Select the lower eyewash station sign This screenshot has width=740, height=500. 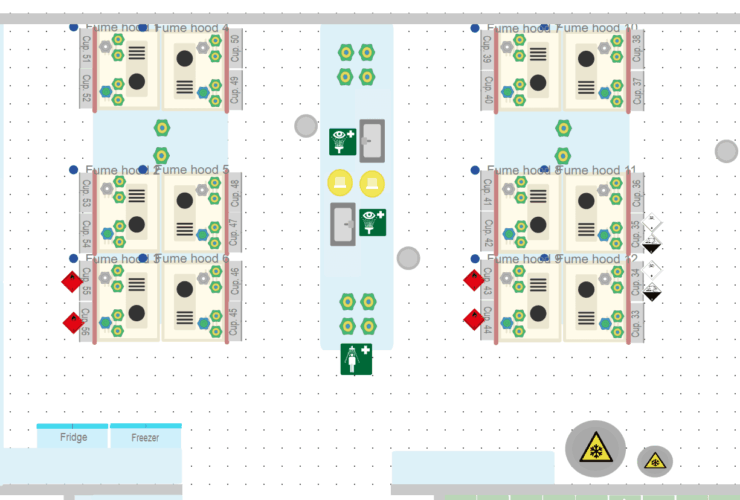(x=373, y=222)
